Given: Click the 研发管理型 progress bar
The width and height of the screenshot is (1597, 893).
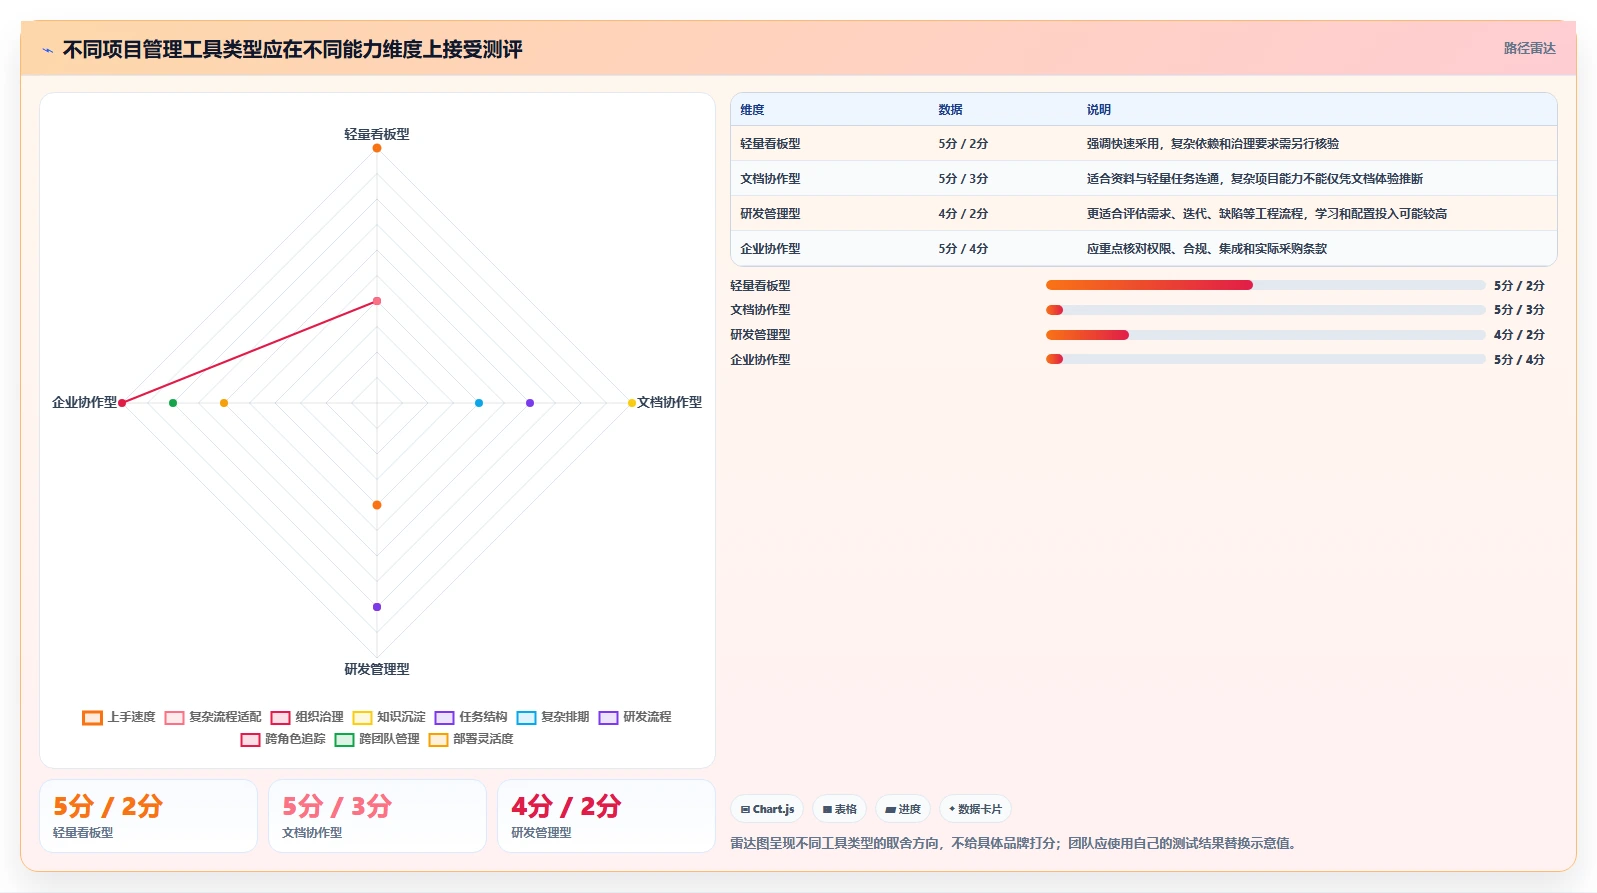Looking at the screenshot, I should [x=1265, y=335].
